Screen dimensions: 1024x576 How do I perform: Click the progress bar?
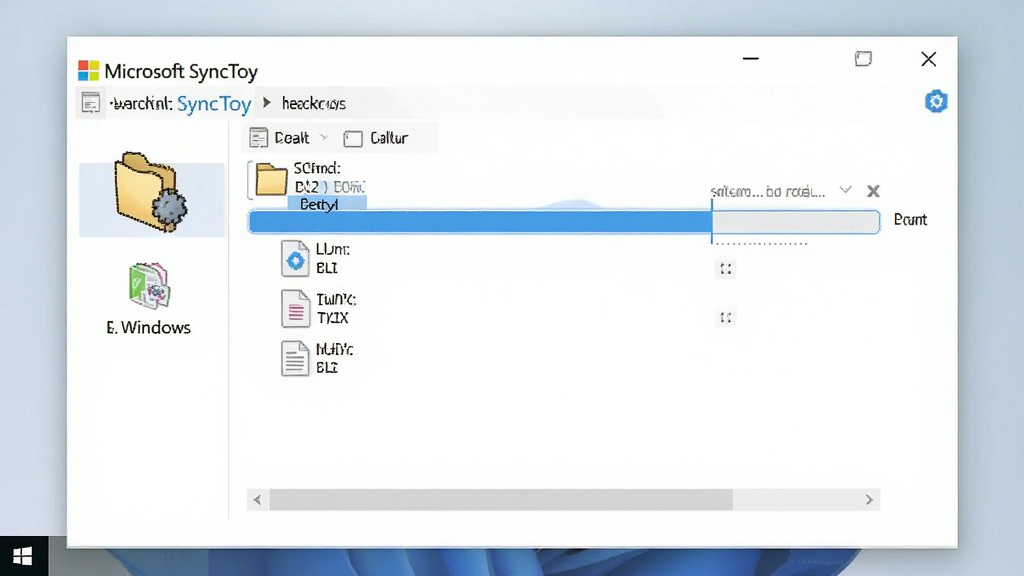[x=564, y=222]
